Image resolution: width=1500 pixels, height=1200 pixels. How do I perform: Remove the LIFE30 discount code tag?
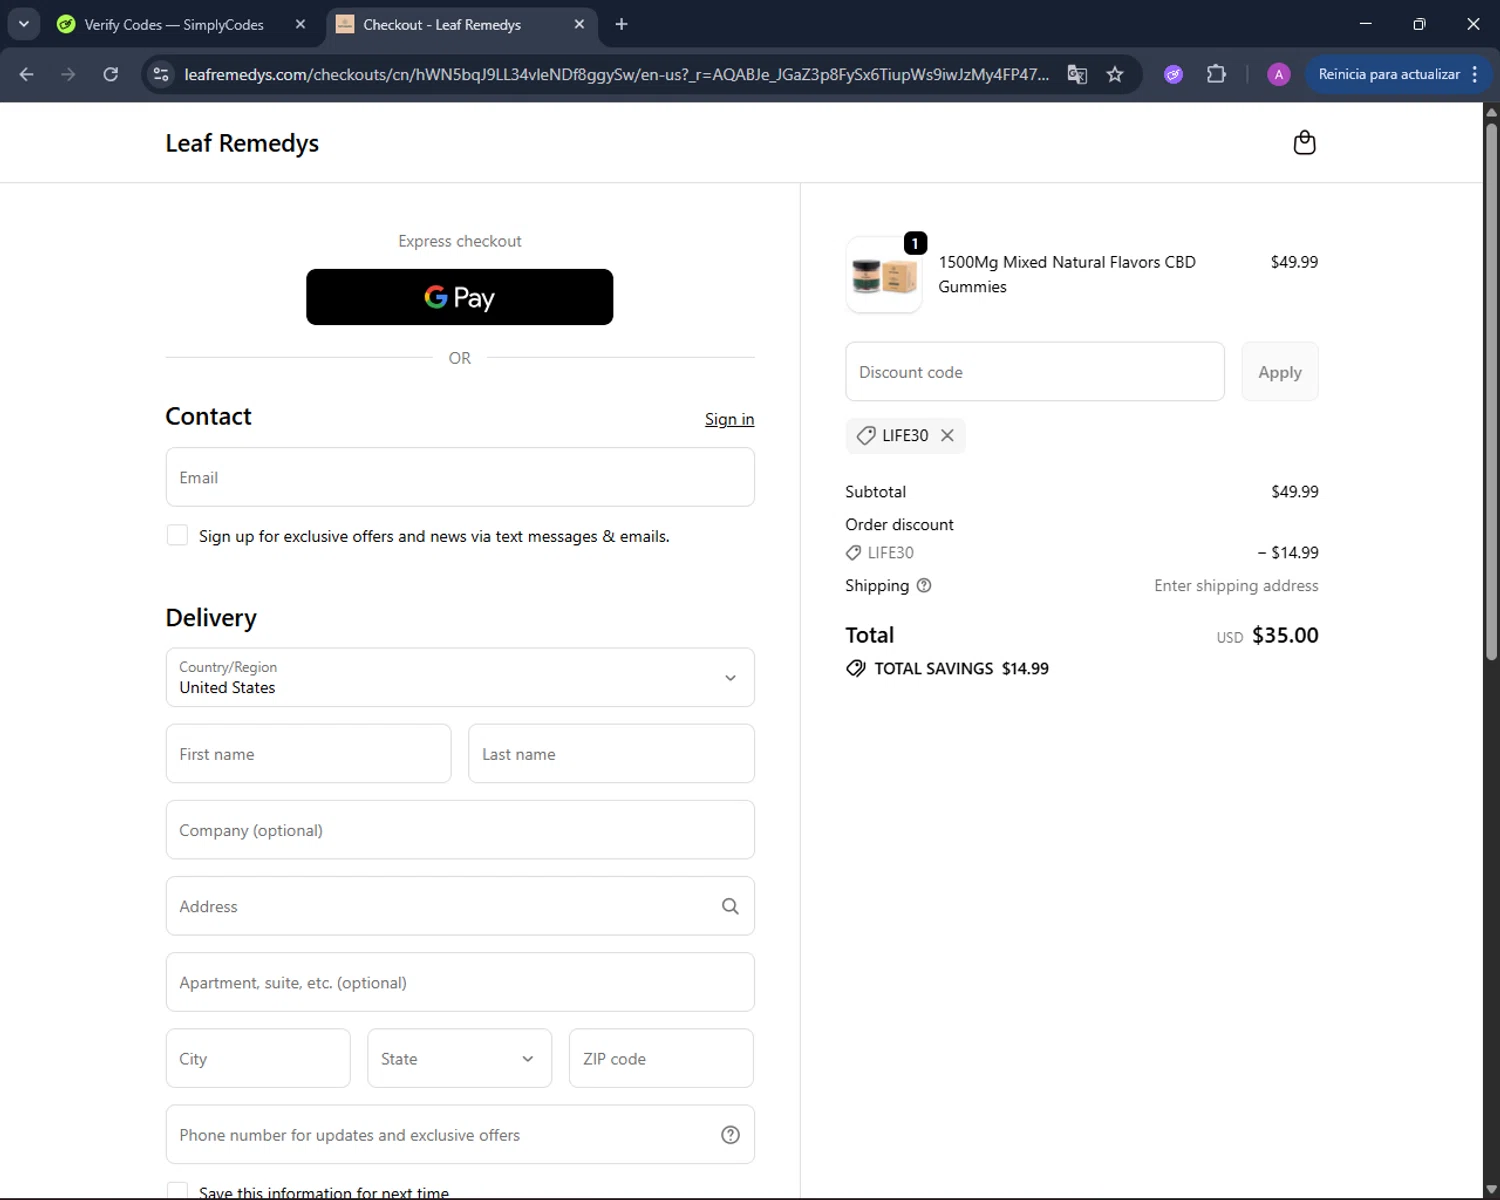tap(947, 435)
